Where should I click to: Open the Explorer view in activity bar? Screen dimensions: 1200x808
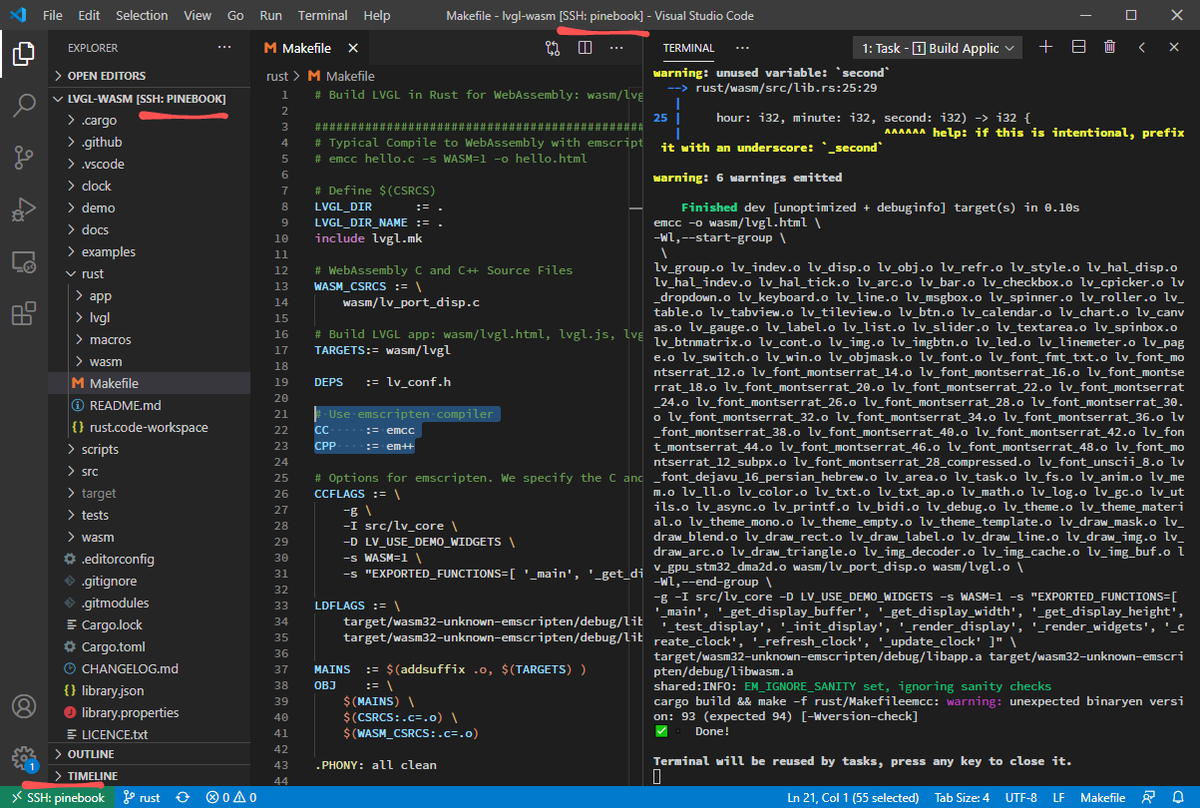24,52
